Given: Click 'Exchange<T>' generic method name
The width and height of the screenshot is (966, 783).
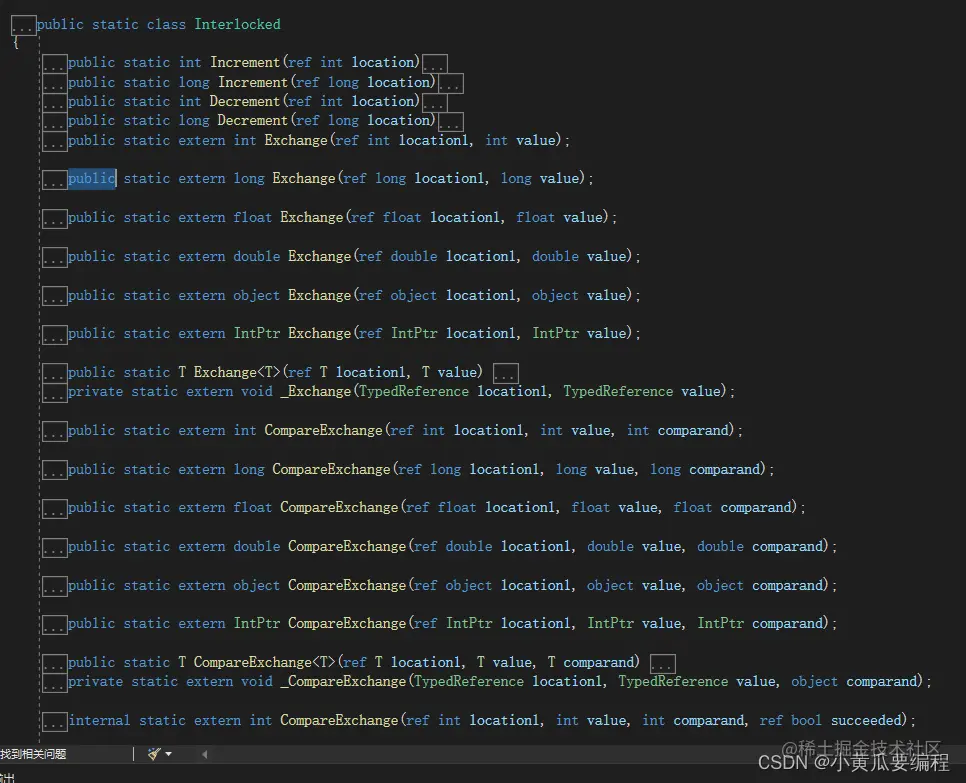Looking at the screenshot, I should tap(237, 372).
